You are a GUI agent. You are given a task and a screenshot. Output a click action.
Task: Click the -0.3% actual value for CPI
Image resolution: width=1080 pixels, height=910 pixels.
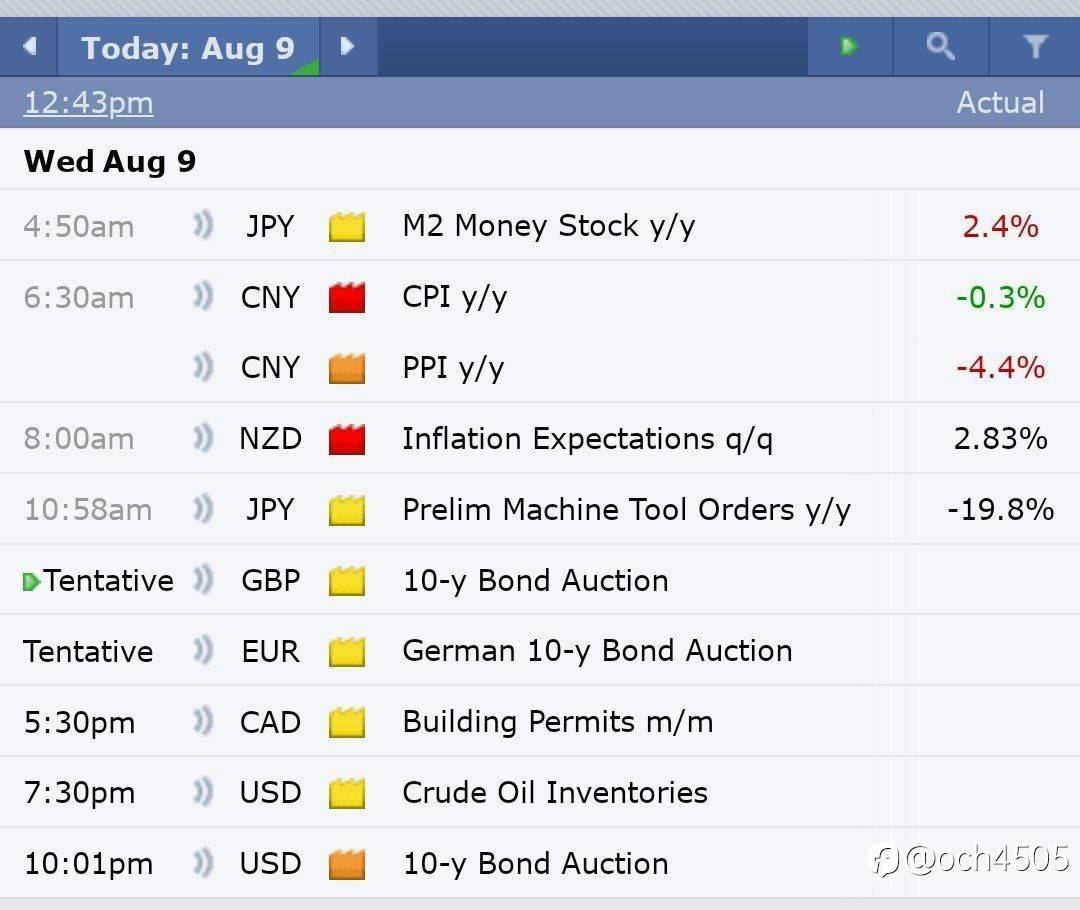click(x=1000, y=297)
